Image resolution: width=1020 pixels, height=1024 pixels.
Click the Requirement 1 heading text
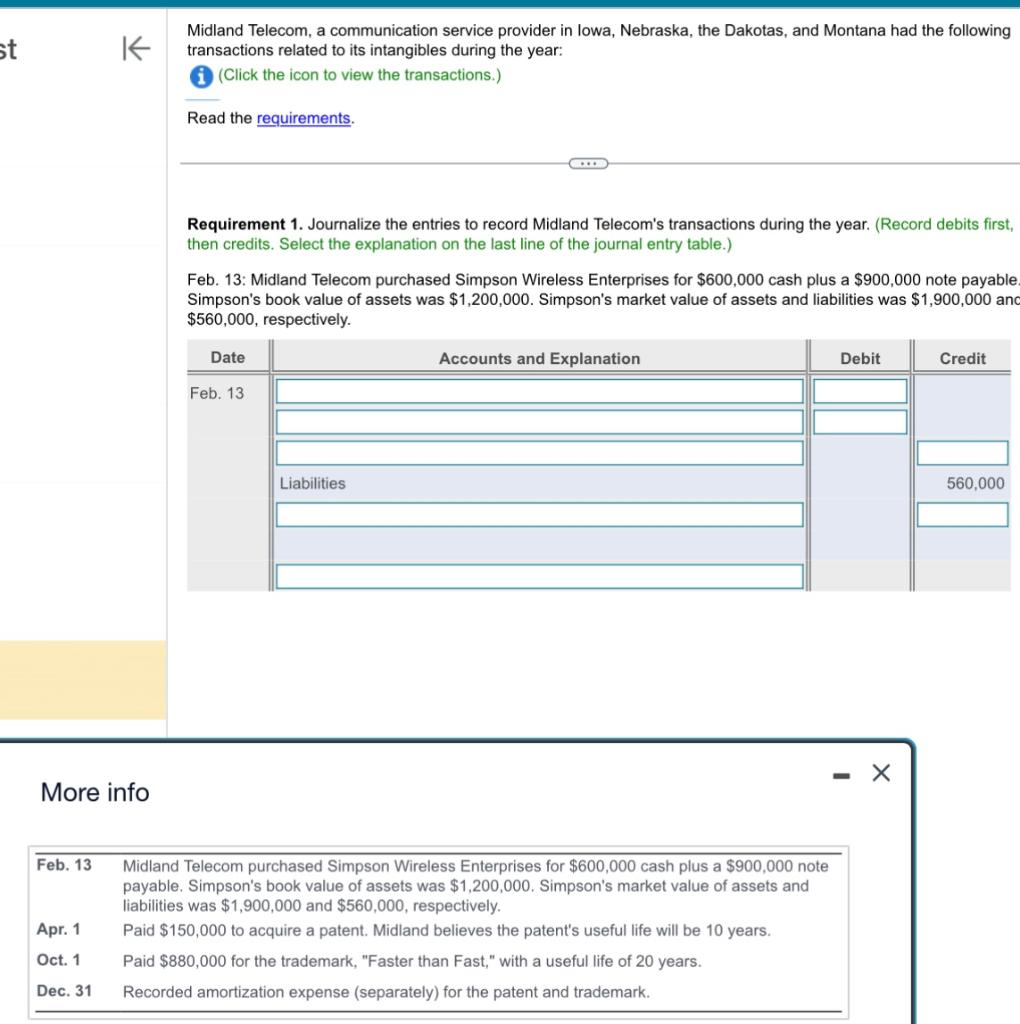pyautogui.click(x=245, y=224)
